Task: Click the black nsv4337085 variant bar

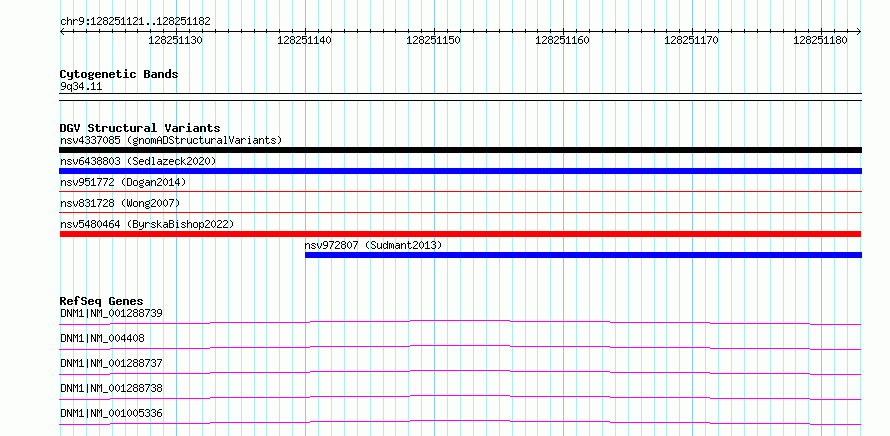Action: point(460,150)
